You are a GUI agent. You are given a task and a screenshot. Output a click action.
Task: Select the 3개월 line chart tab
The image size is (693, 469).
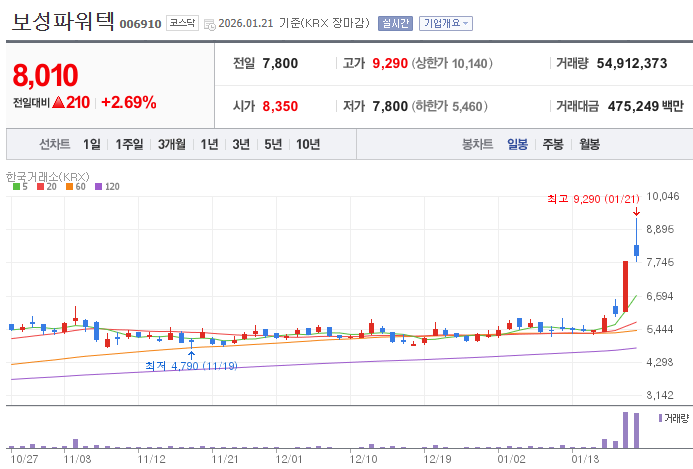[171, 144]
